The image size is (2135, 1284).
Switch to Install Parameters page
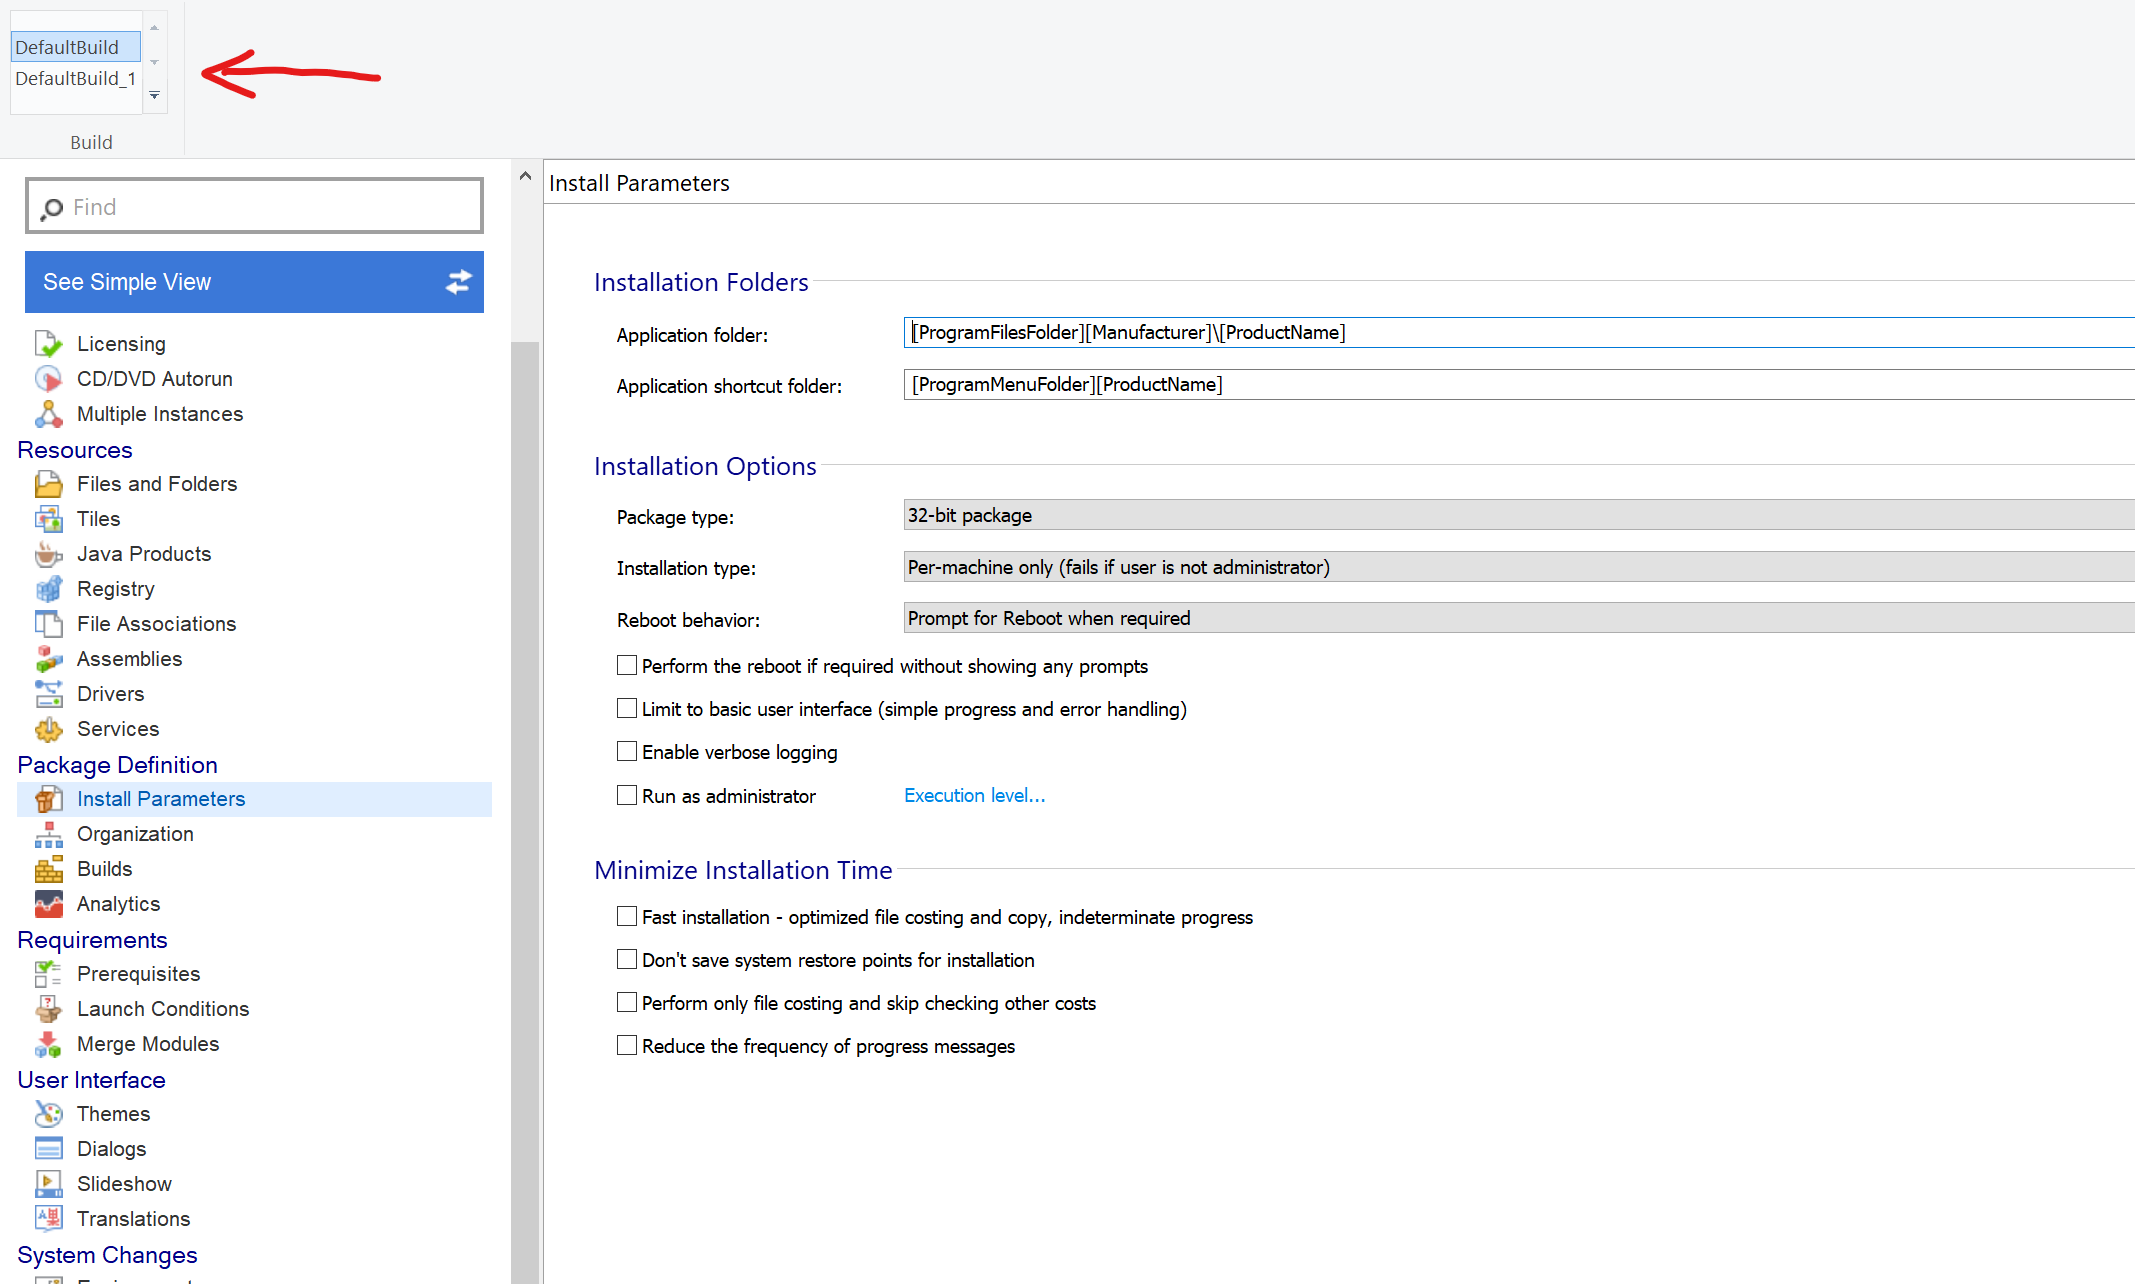161,798
